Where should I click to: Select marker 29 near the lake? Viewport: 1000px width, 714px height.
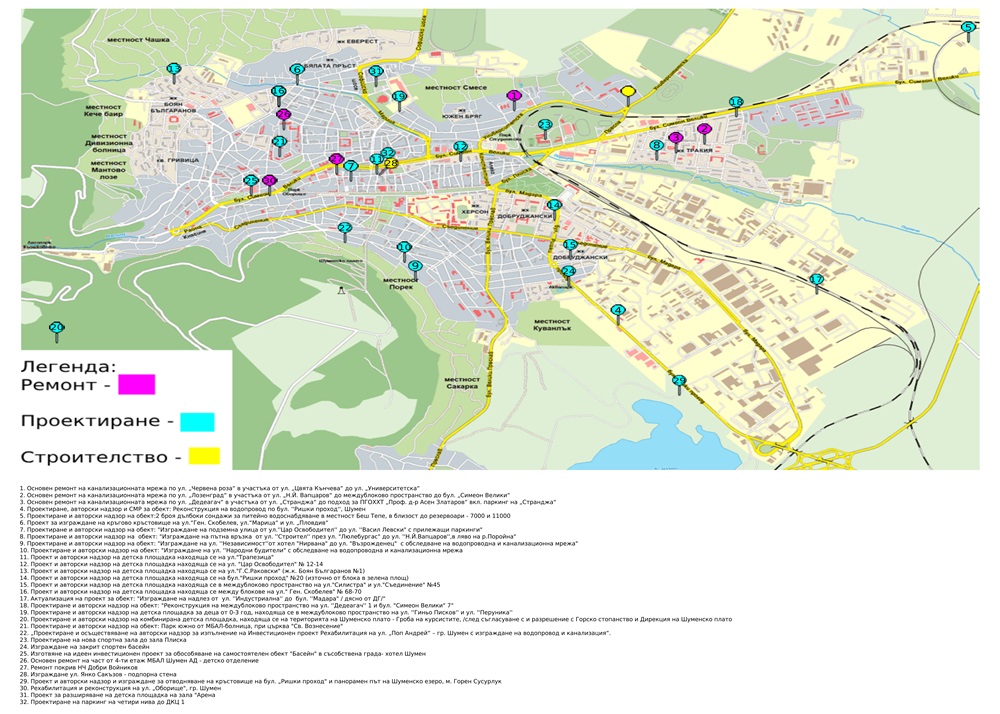coord(679,381)
